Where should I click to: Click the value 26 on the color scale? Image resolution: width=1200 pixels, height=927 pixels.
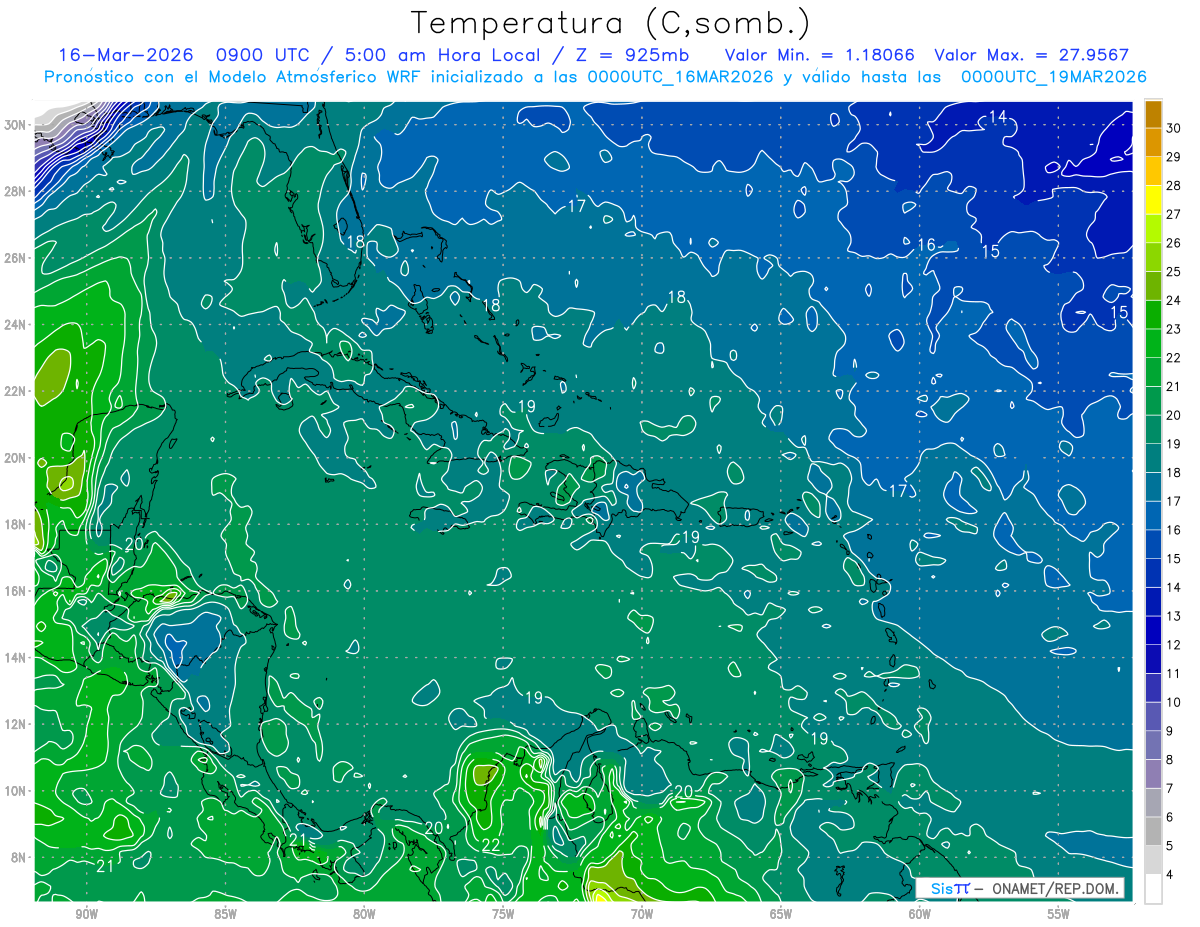coord(1174,243)
